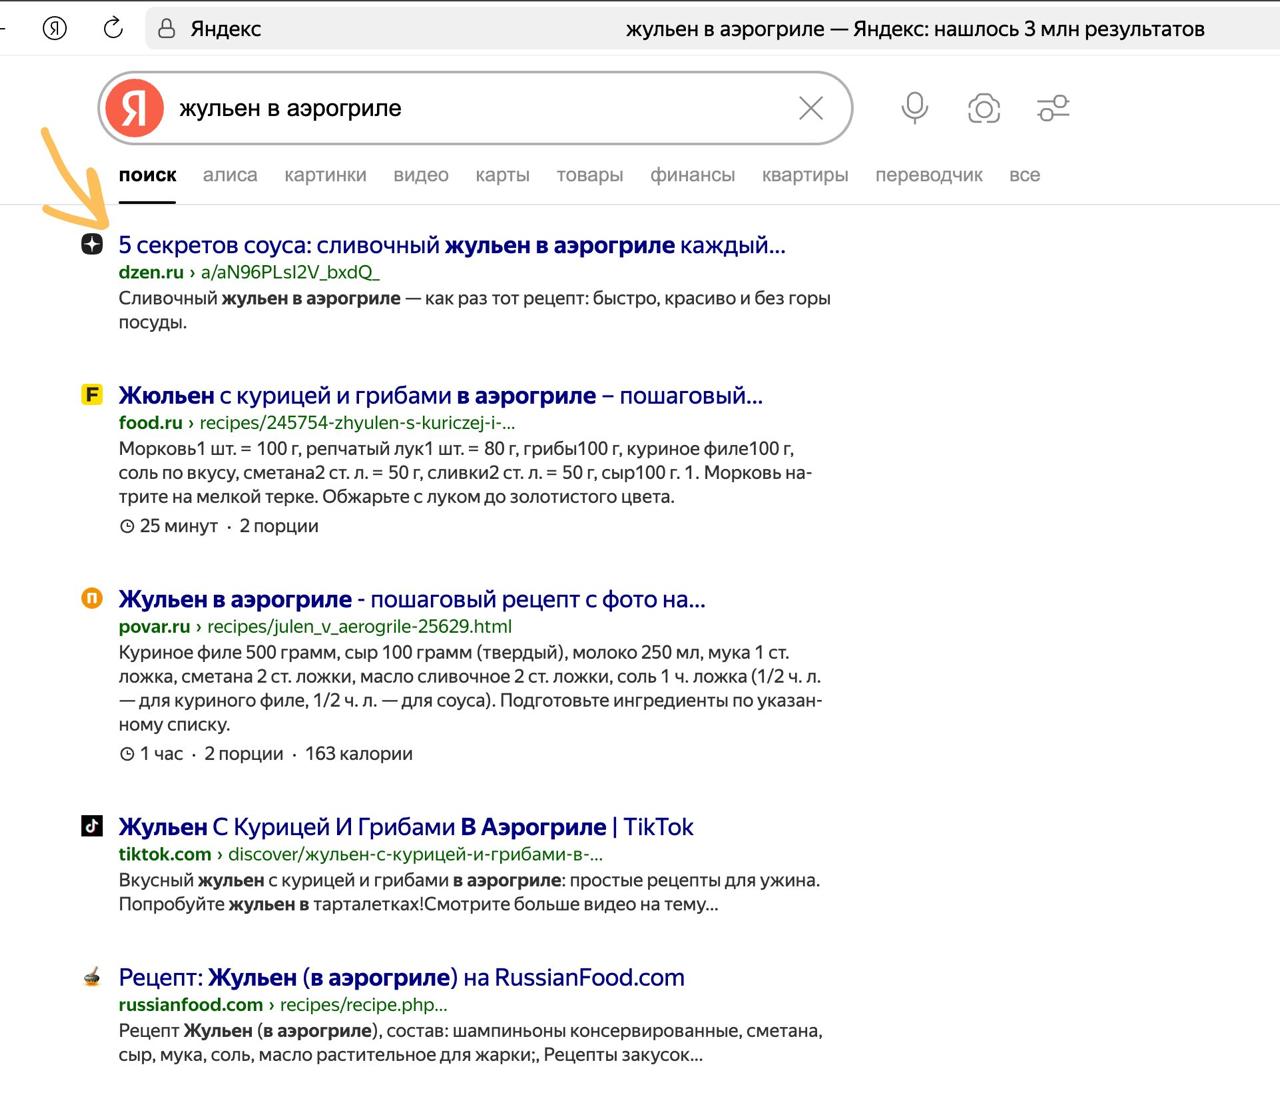
Task: Click the Dzen favicon next to the first result
Action: tap(92, 244)
